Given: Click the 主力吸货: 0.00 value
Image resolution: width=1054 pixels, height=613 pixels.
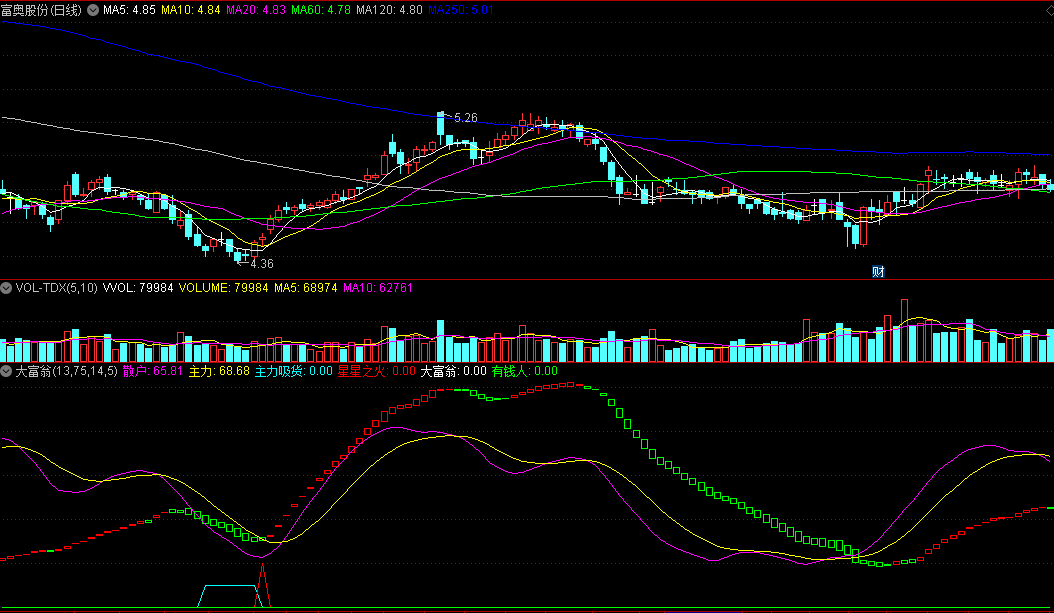Looking at the screenshot, I should pos(294,371).
